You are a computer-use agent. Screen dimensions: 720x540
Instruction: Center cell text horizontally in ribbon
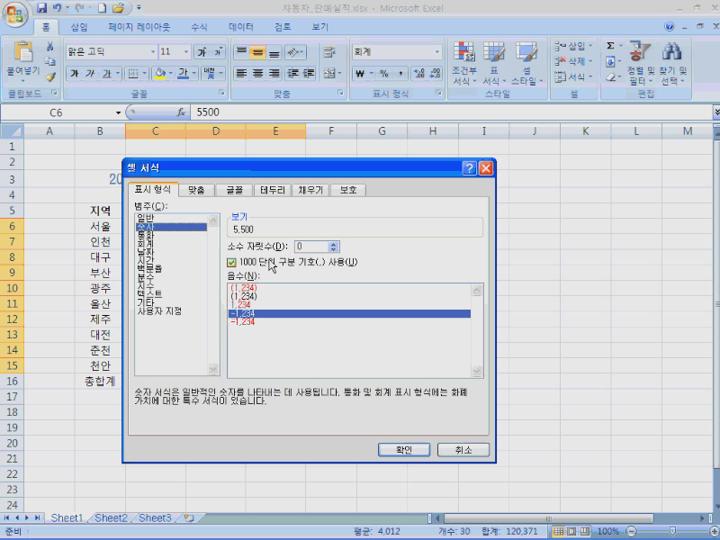pyautogui.click(x=258, y=73)
